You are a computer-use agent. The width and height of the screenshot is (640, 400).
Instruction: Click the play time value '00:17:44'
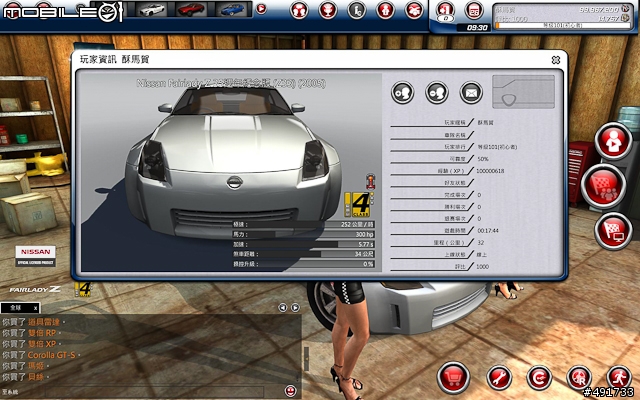(488, 231)
